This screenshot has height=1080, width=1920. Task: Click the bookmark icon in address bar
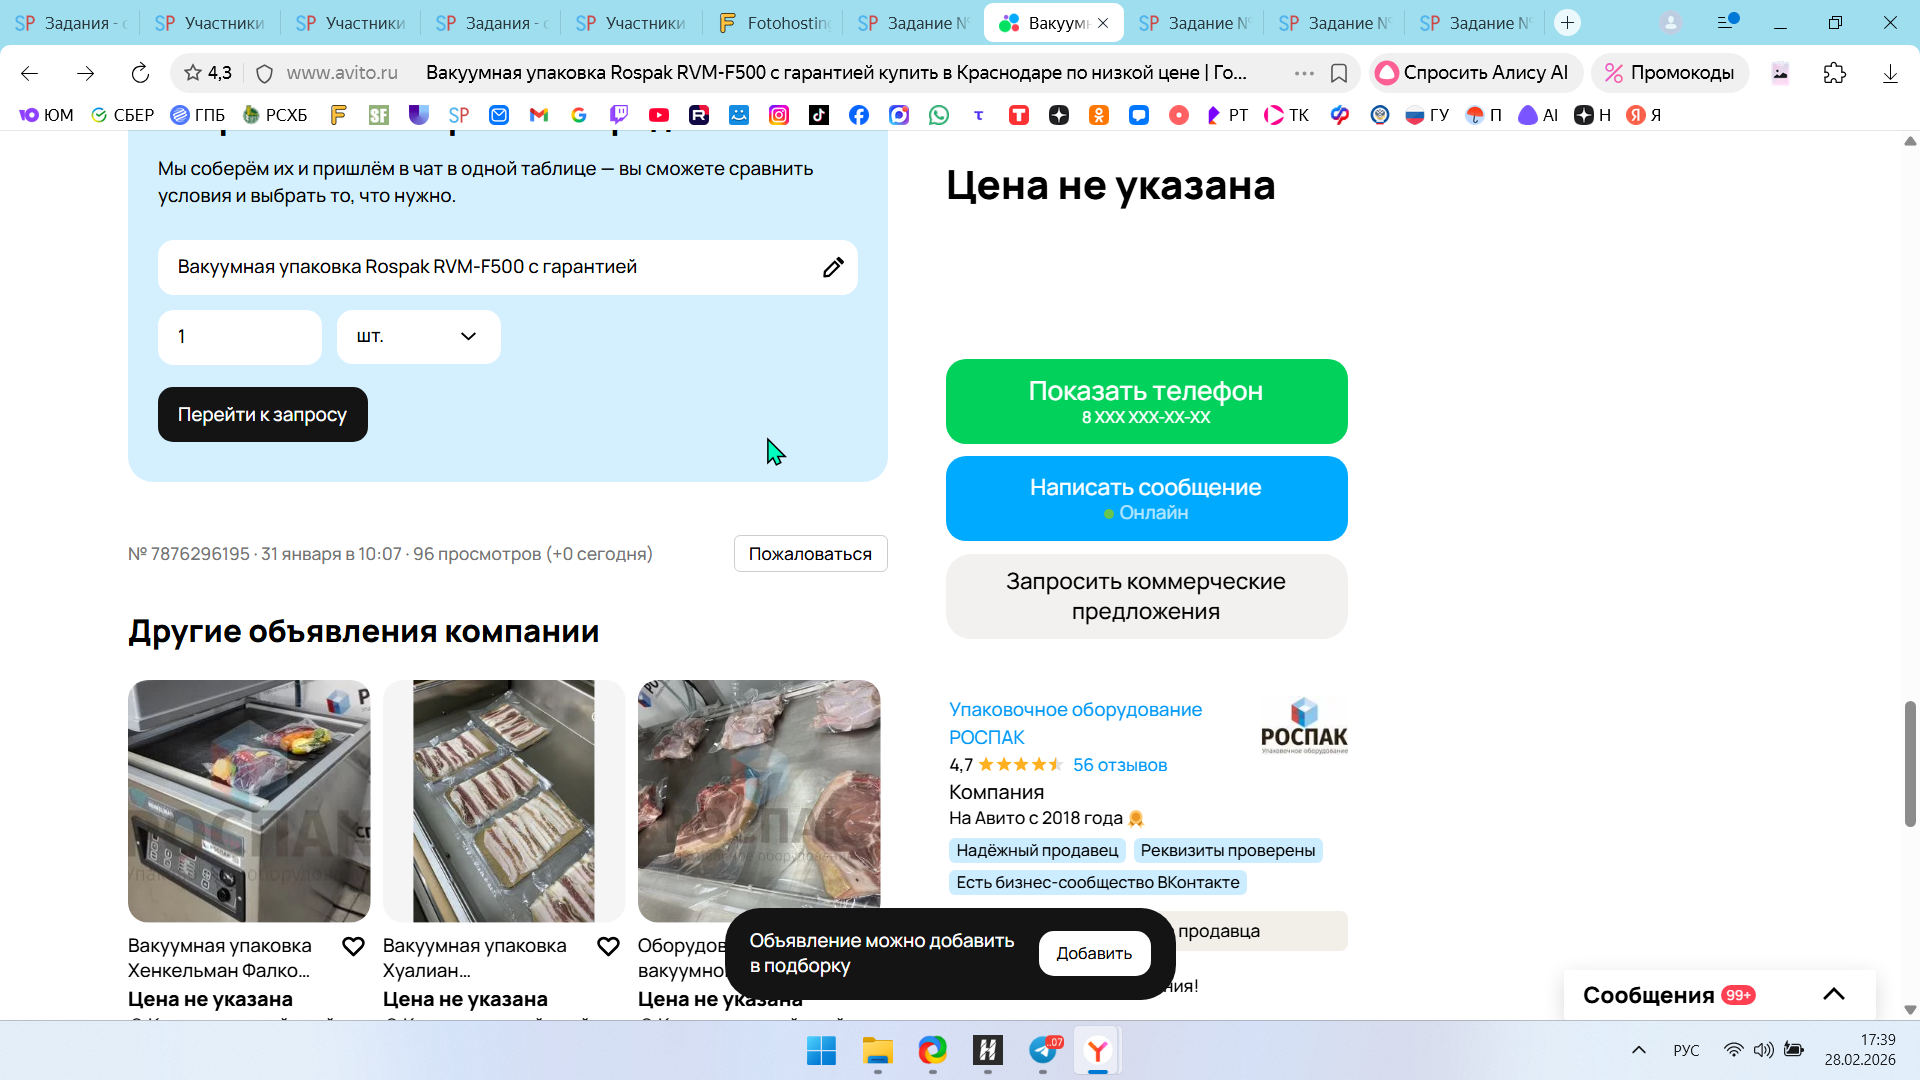coord(1339,73)
